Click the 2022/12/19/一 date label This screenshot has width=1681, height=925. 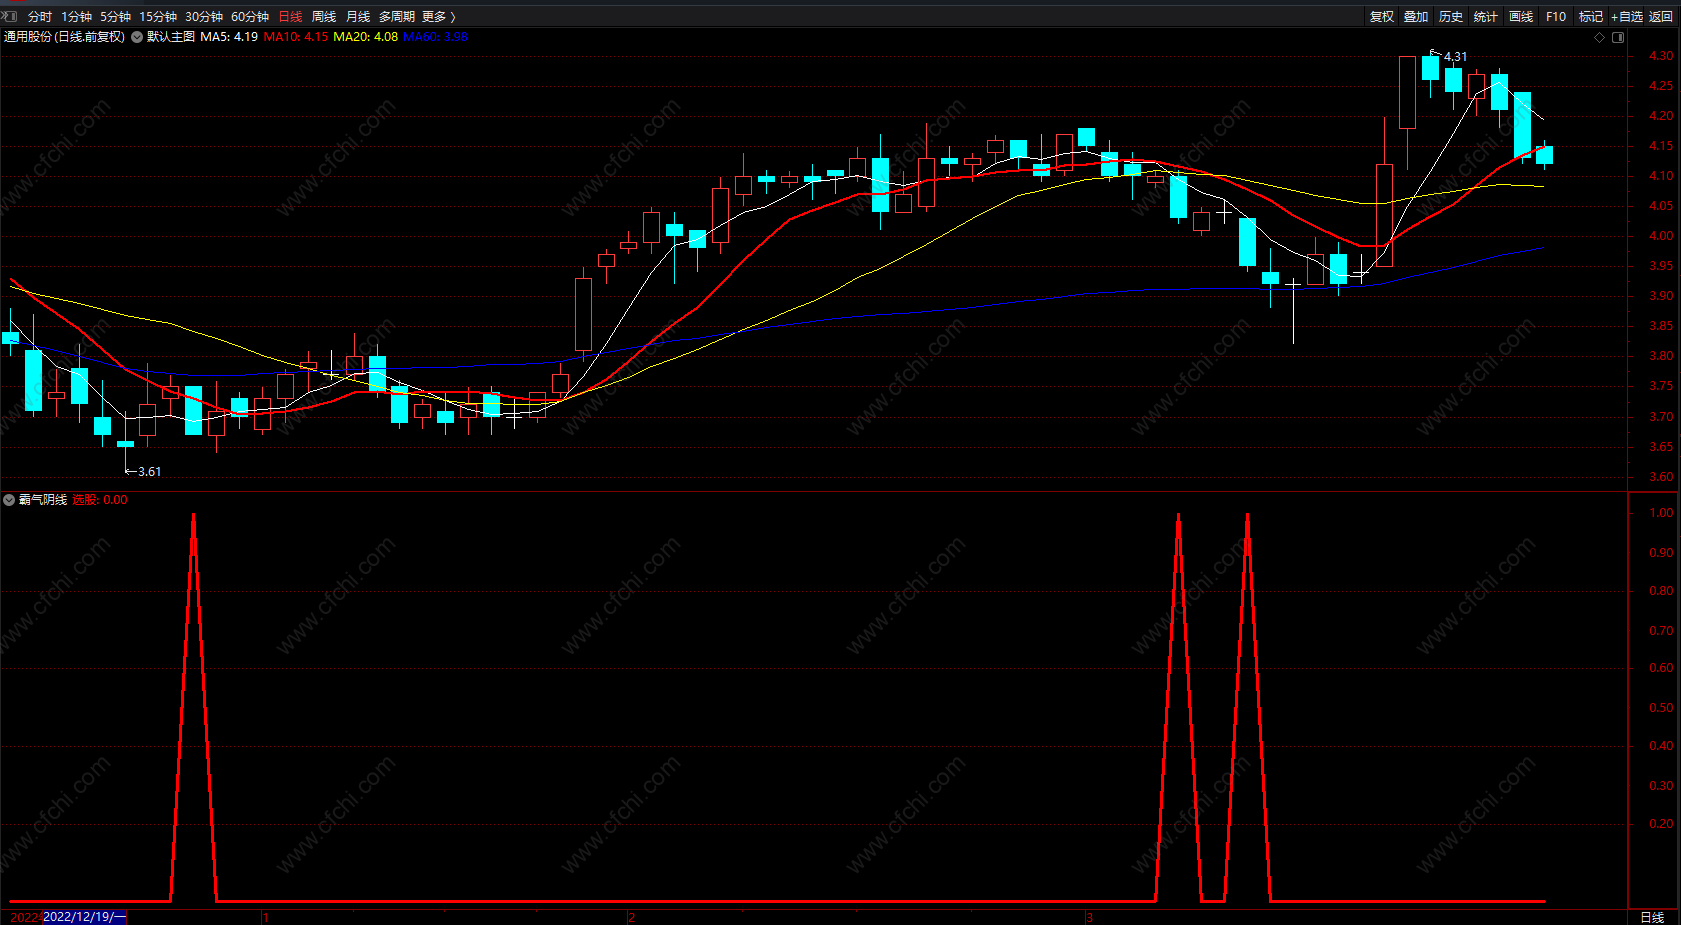85,917
